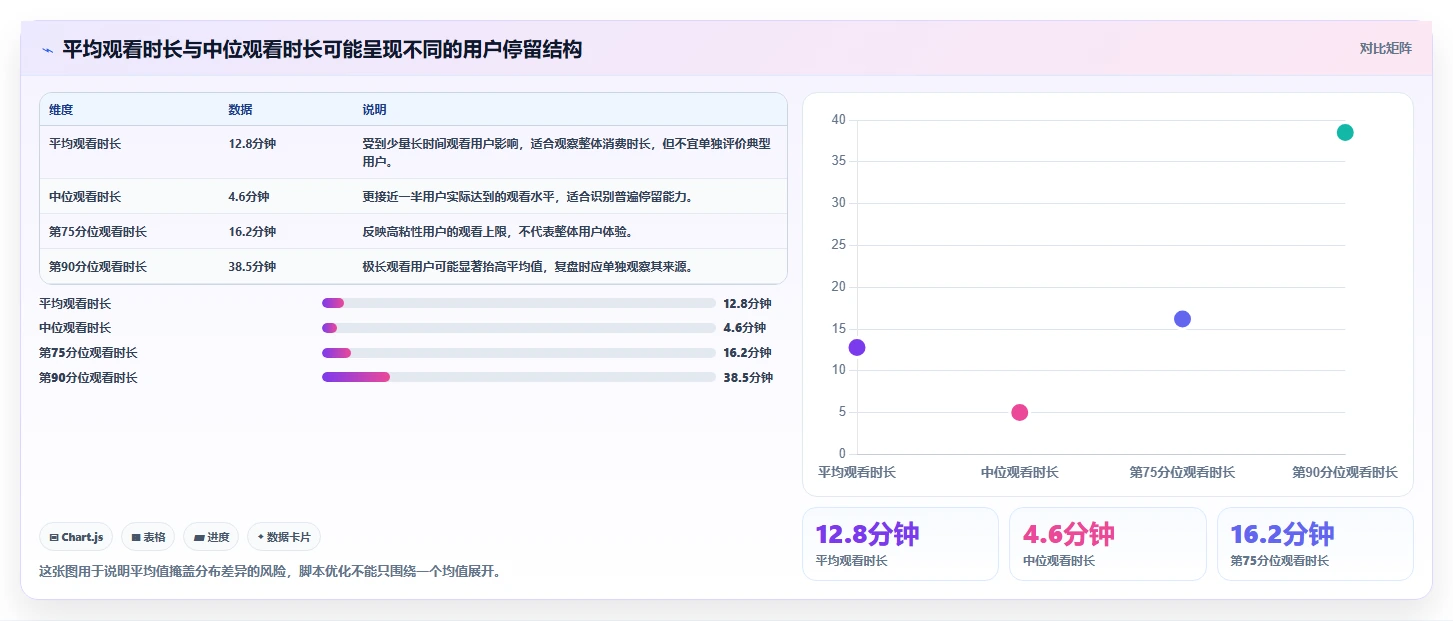
Task: Click the 12.8分钟 data card
Action: point(900,544)
